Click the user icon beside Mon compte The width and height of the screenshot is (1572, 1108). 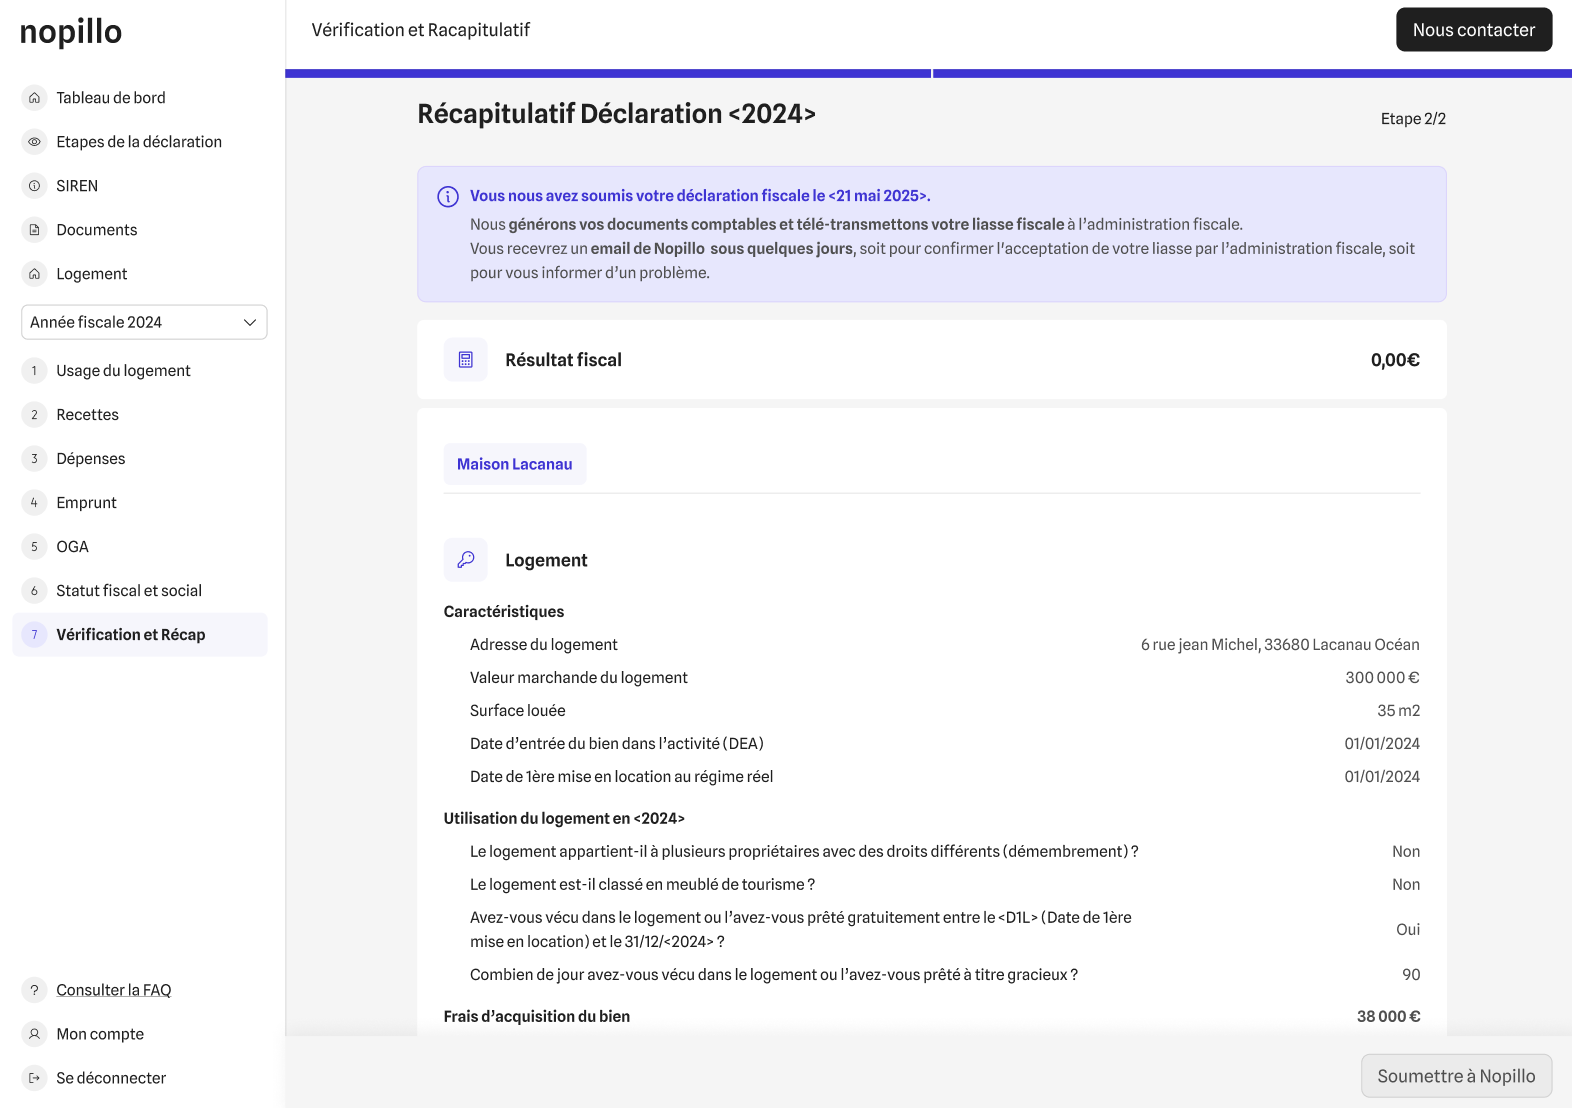pos(34,1034)
